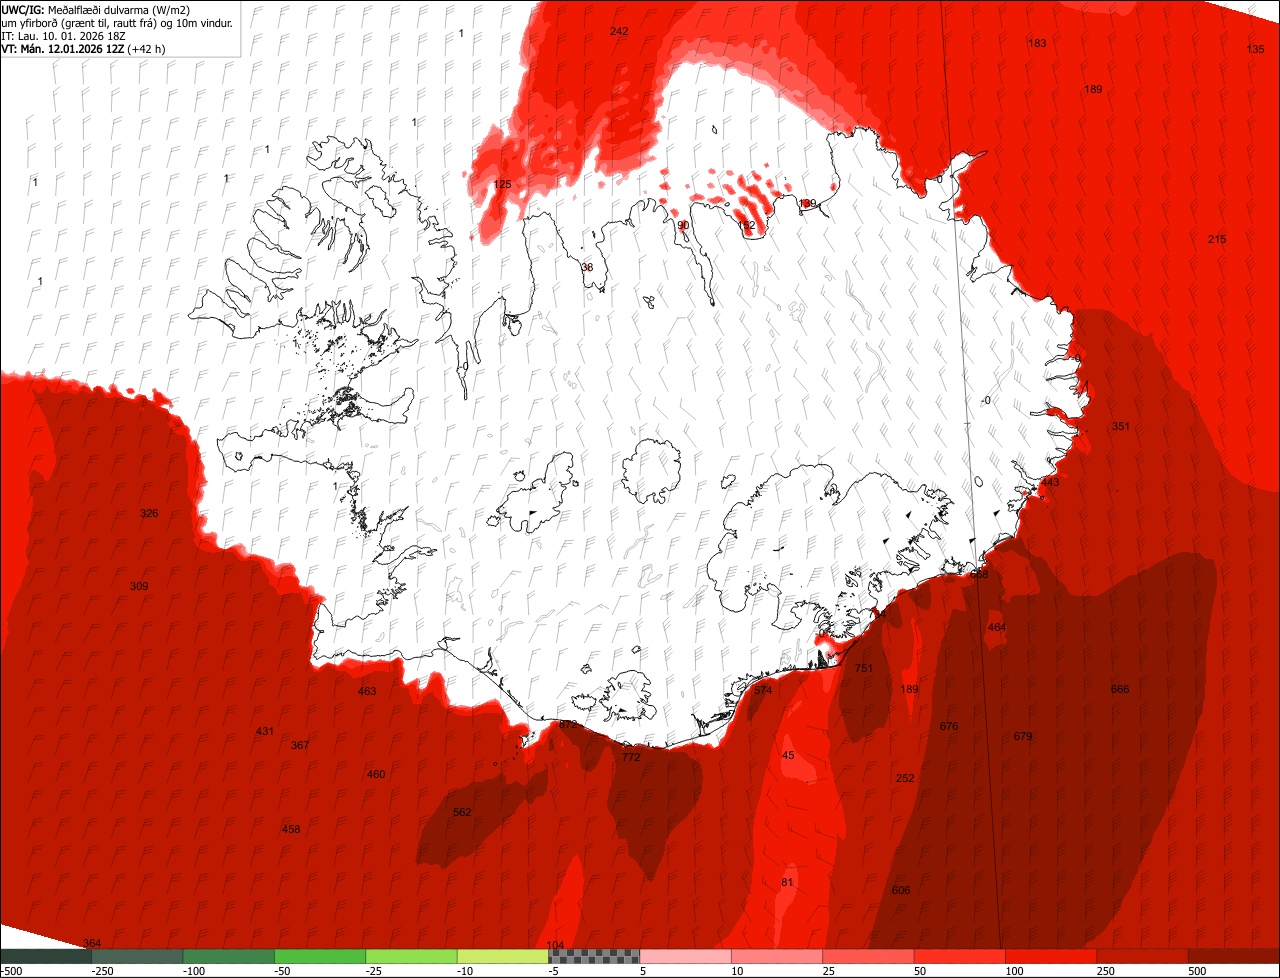1280x978 pixels.
Task: Click the flux value 45
Action: coord(788,755)
